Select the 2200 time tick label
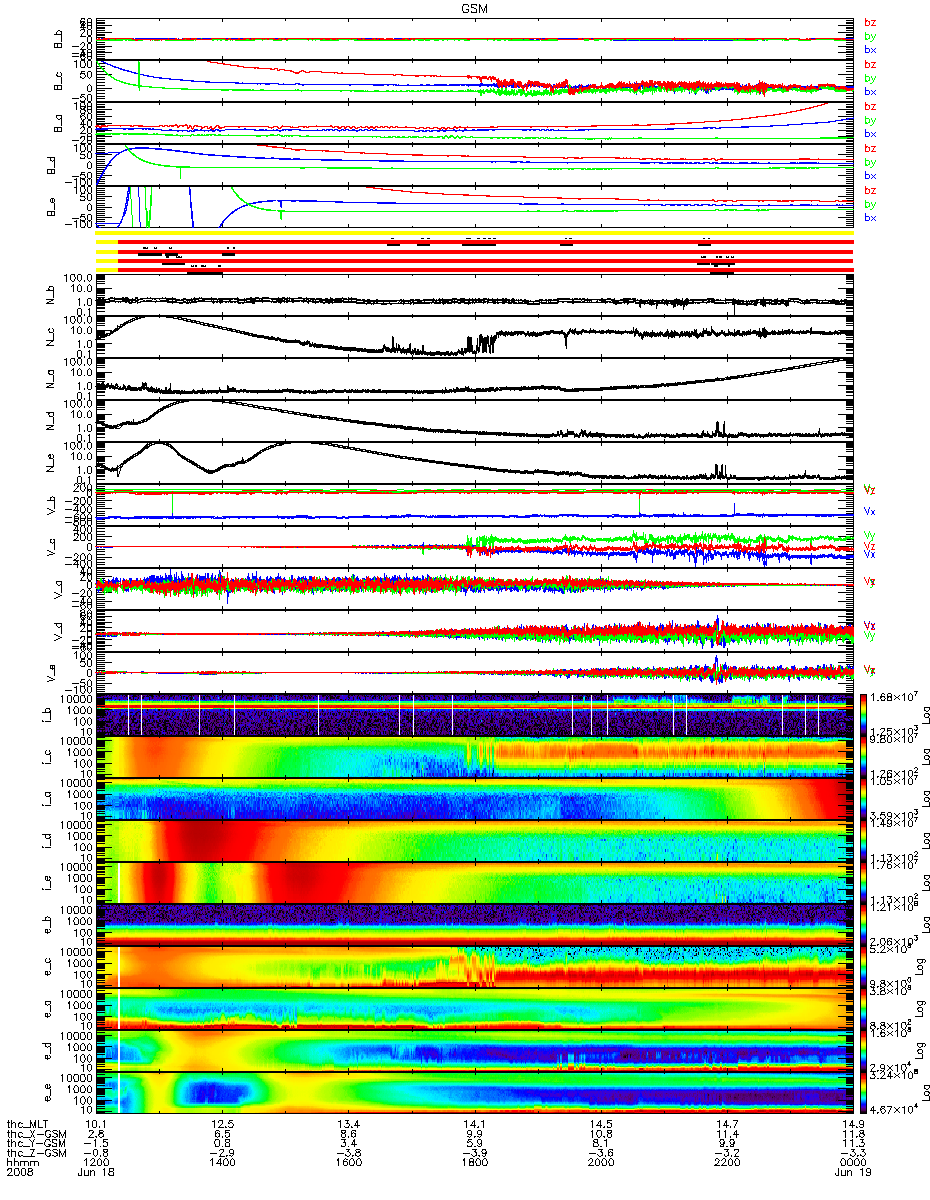The width and height of the screenshot is (930, 1200). (726, 1164)
